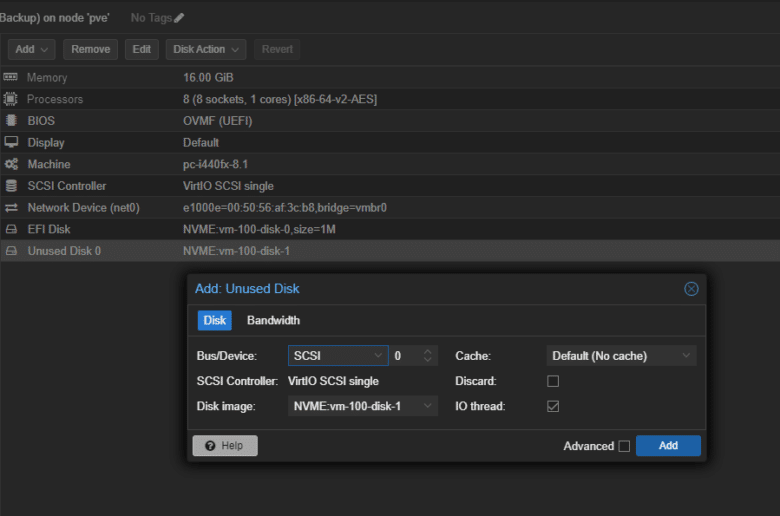Enable the Discard checkbox
Screen dimensions: 780x516
click(x=553, y=381)
